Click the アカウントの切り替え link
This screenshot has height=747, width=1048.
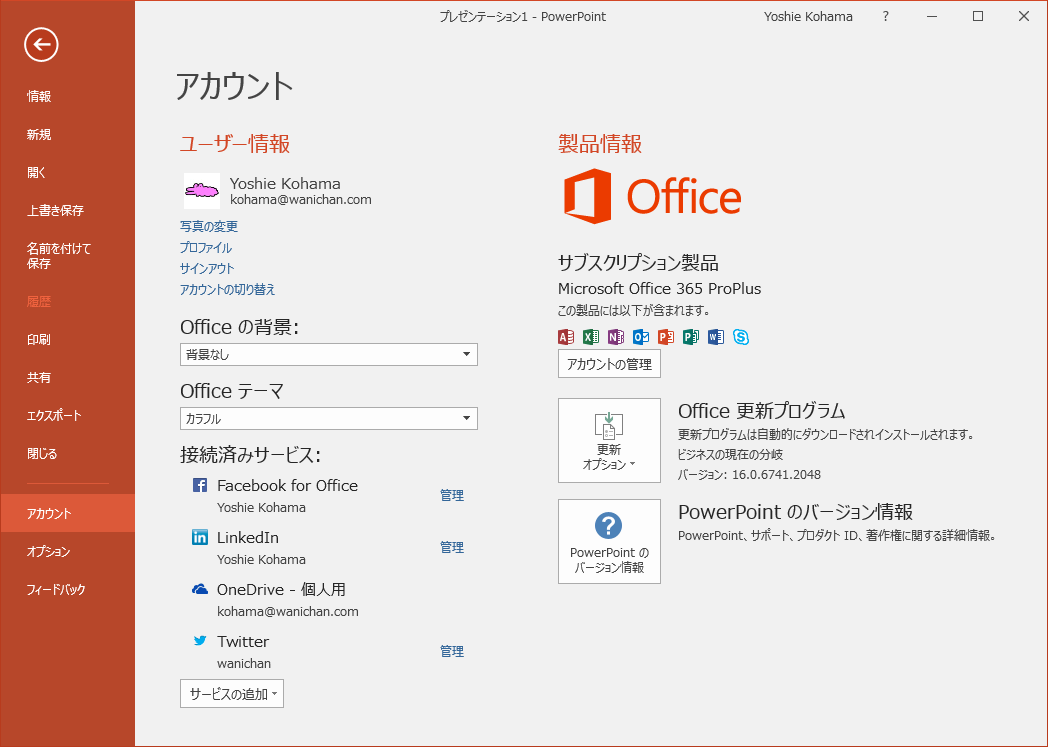point(228,289)
